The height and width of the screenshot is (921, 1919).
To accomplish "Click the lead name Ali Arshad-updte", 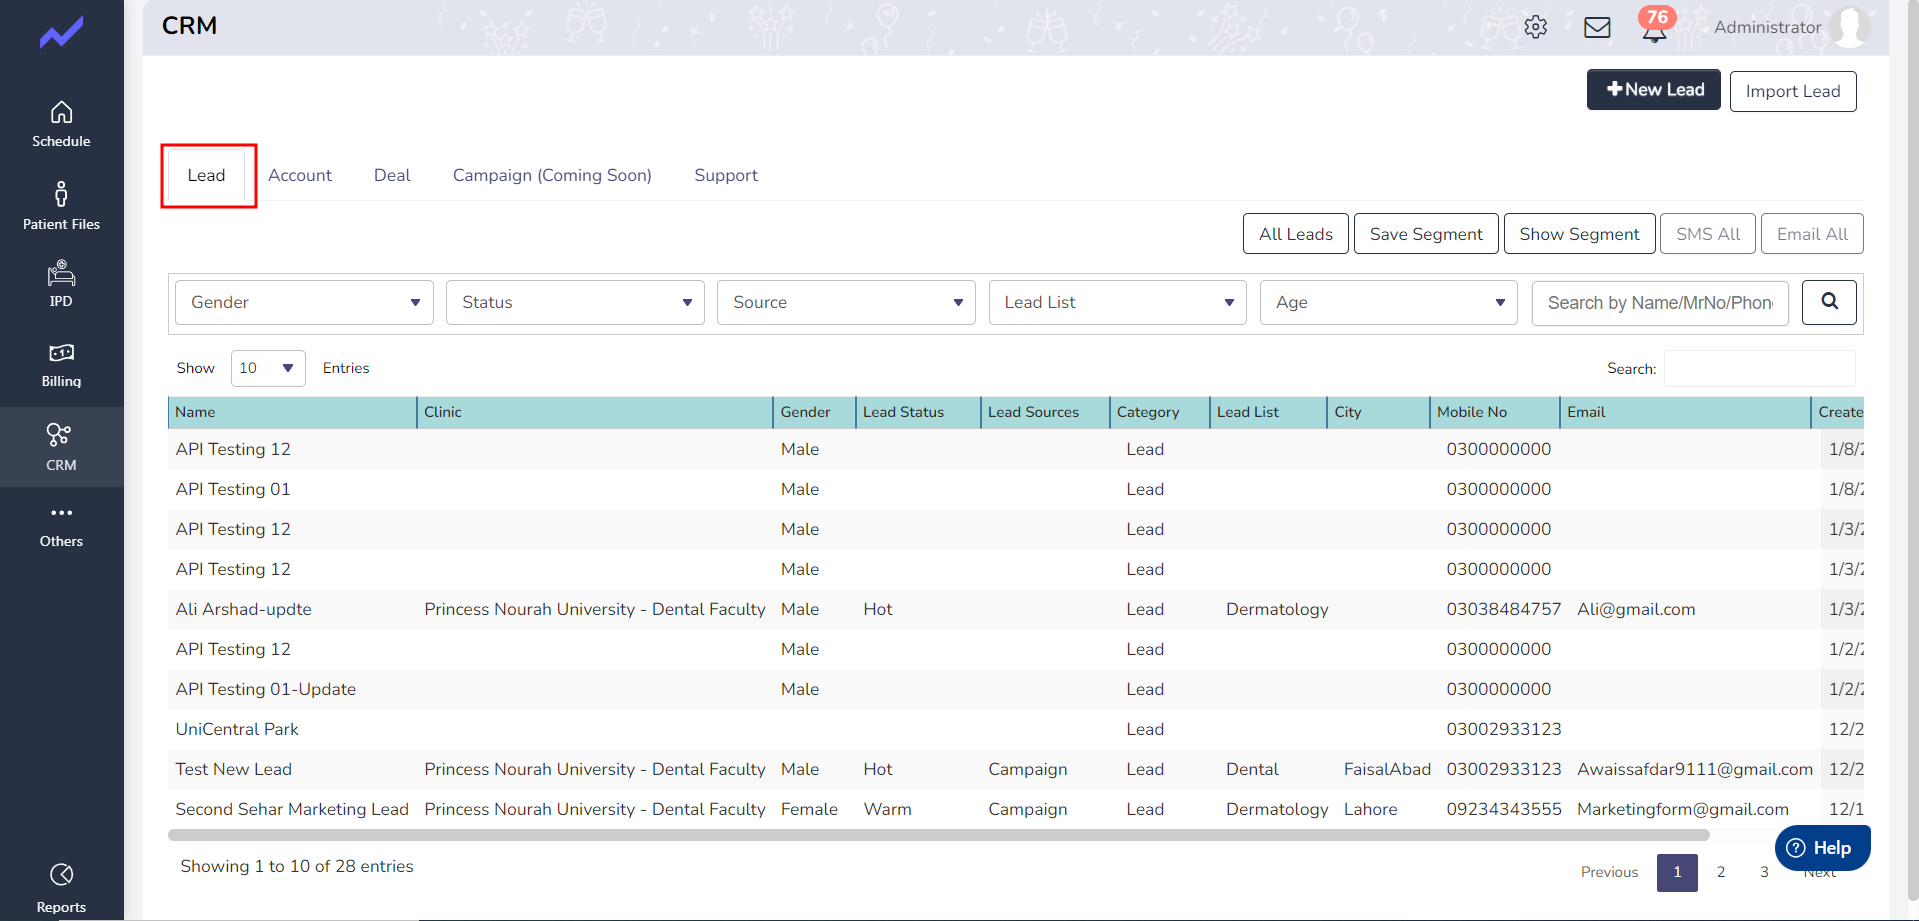I will (x=243, y=609).
